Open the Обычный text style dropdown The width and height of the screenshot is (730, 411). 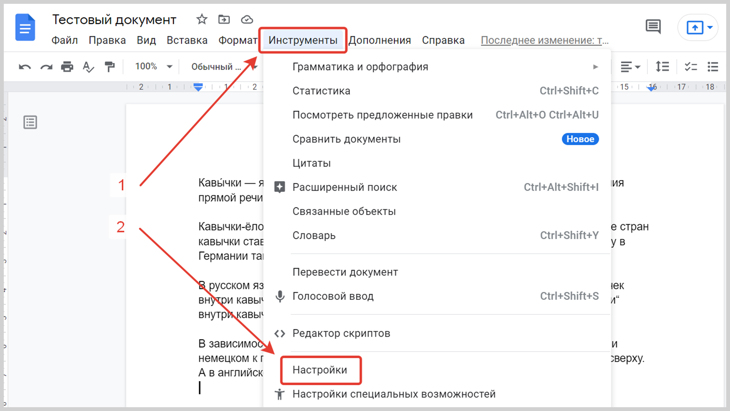[224, 67]
